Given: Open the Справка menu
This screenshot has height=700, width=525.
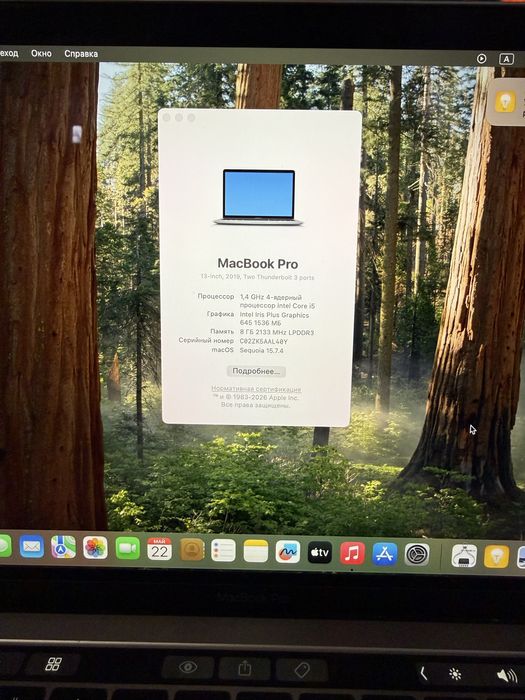Looking at the screenshot, I should 81,54.
